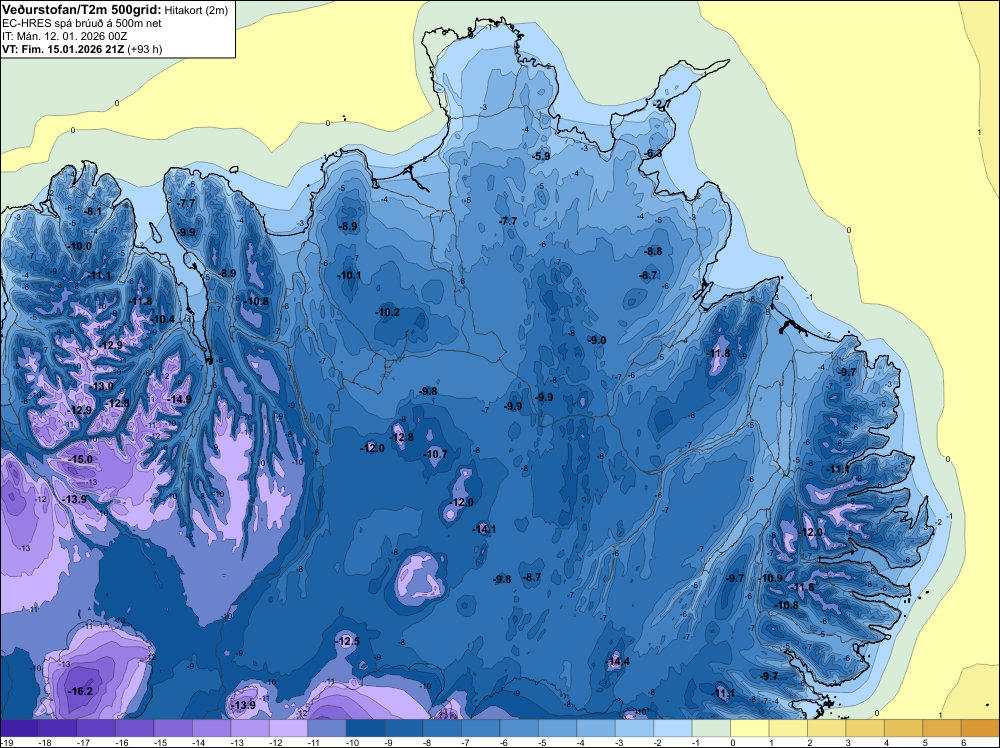Select the -10.4 temperature value
The image size is (1000, 748).
(x=163, y=319)
